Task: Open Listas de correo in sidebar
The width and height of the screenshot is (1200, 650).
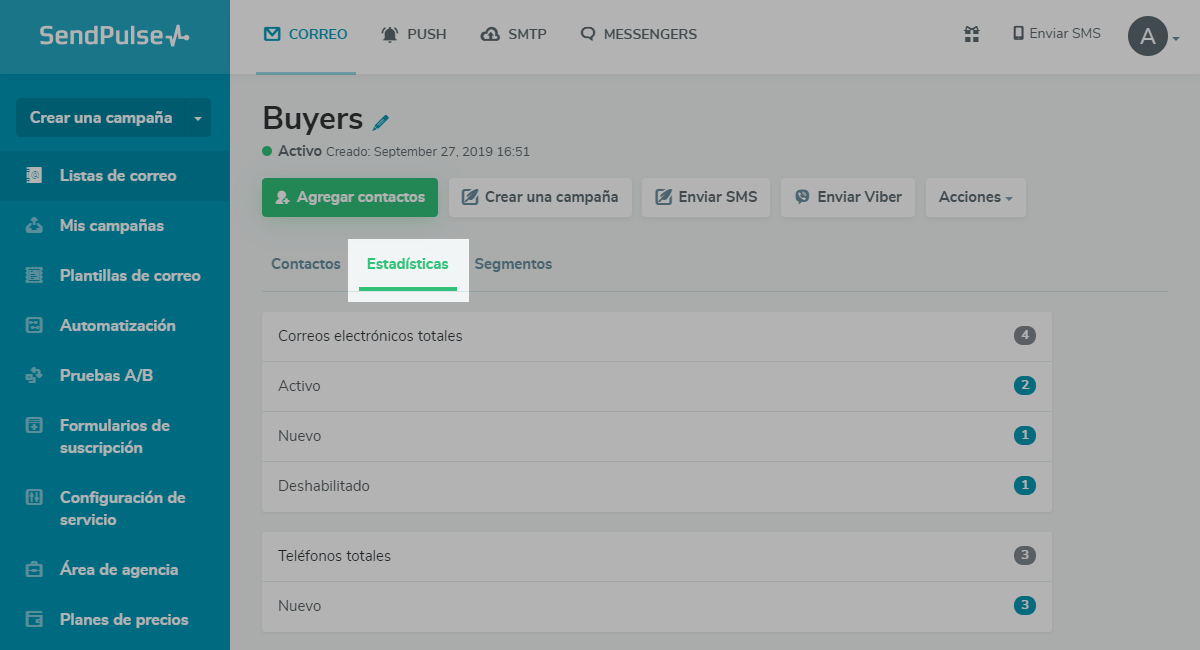Action: point(117,176)
